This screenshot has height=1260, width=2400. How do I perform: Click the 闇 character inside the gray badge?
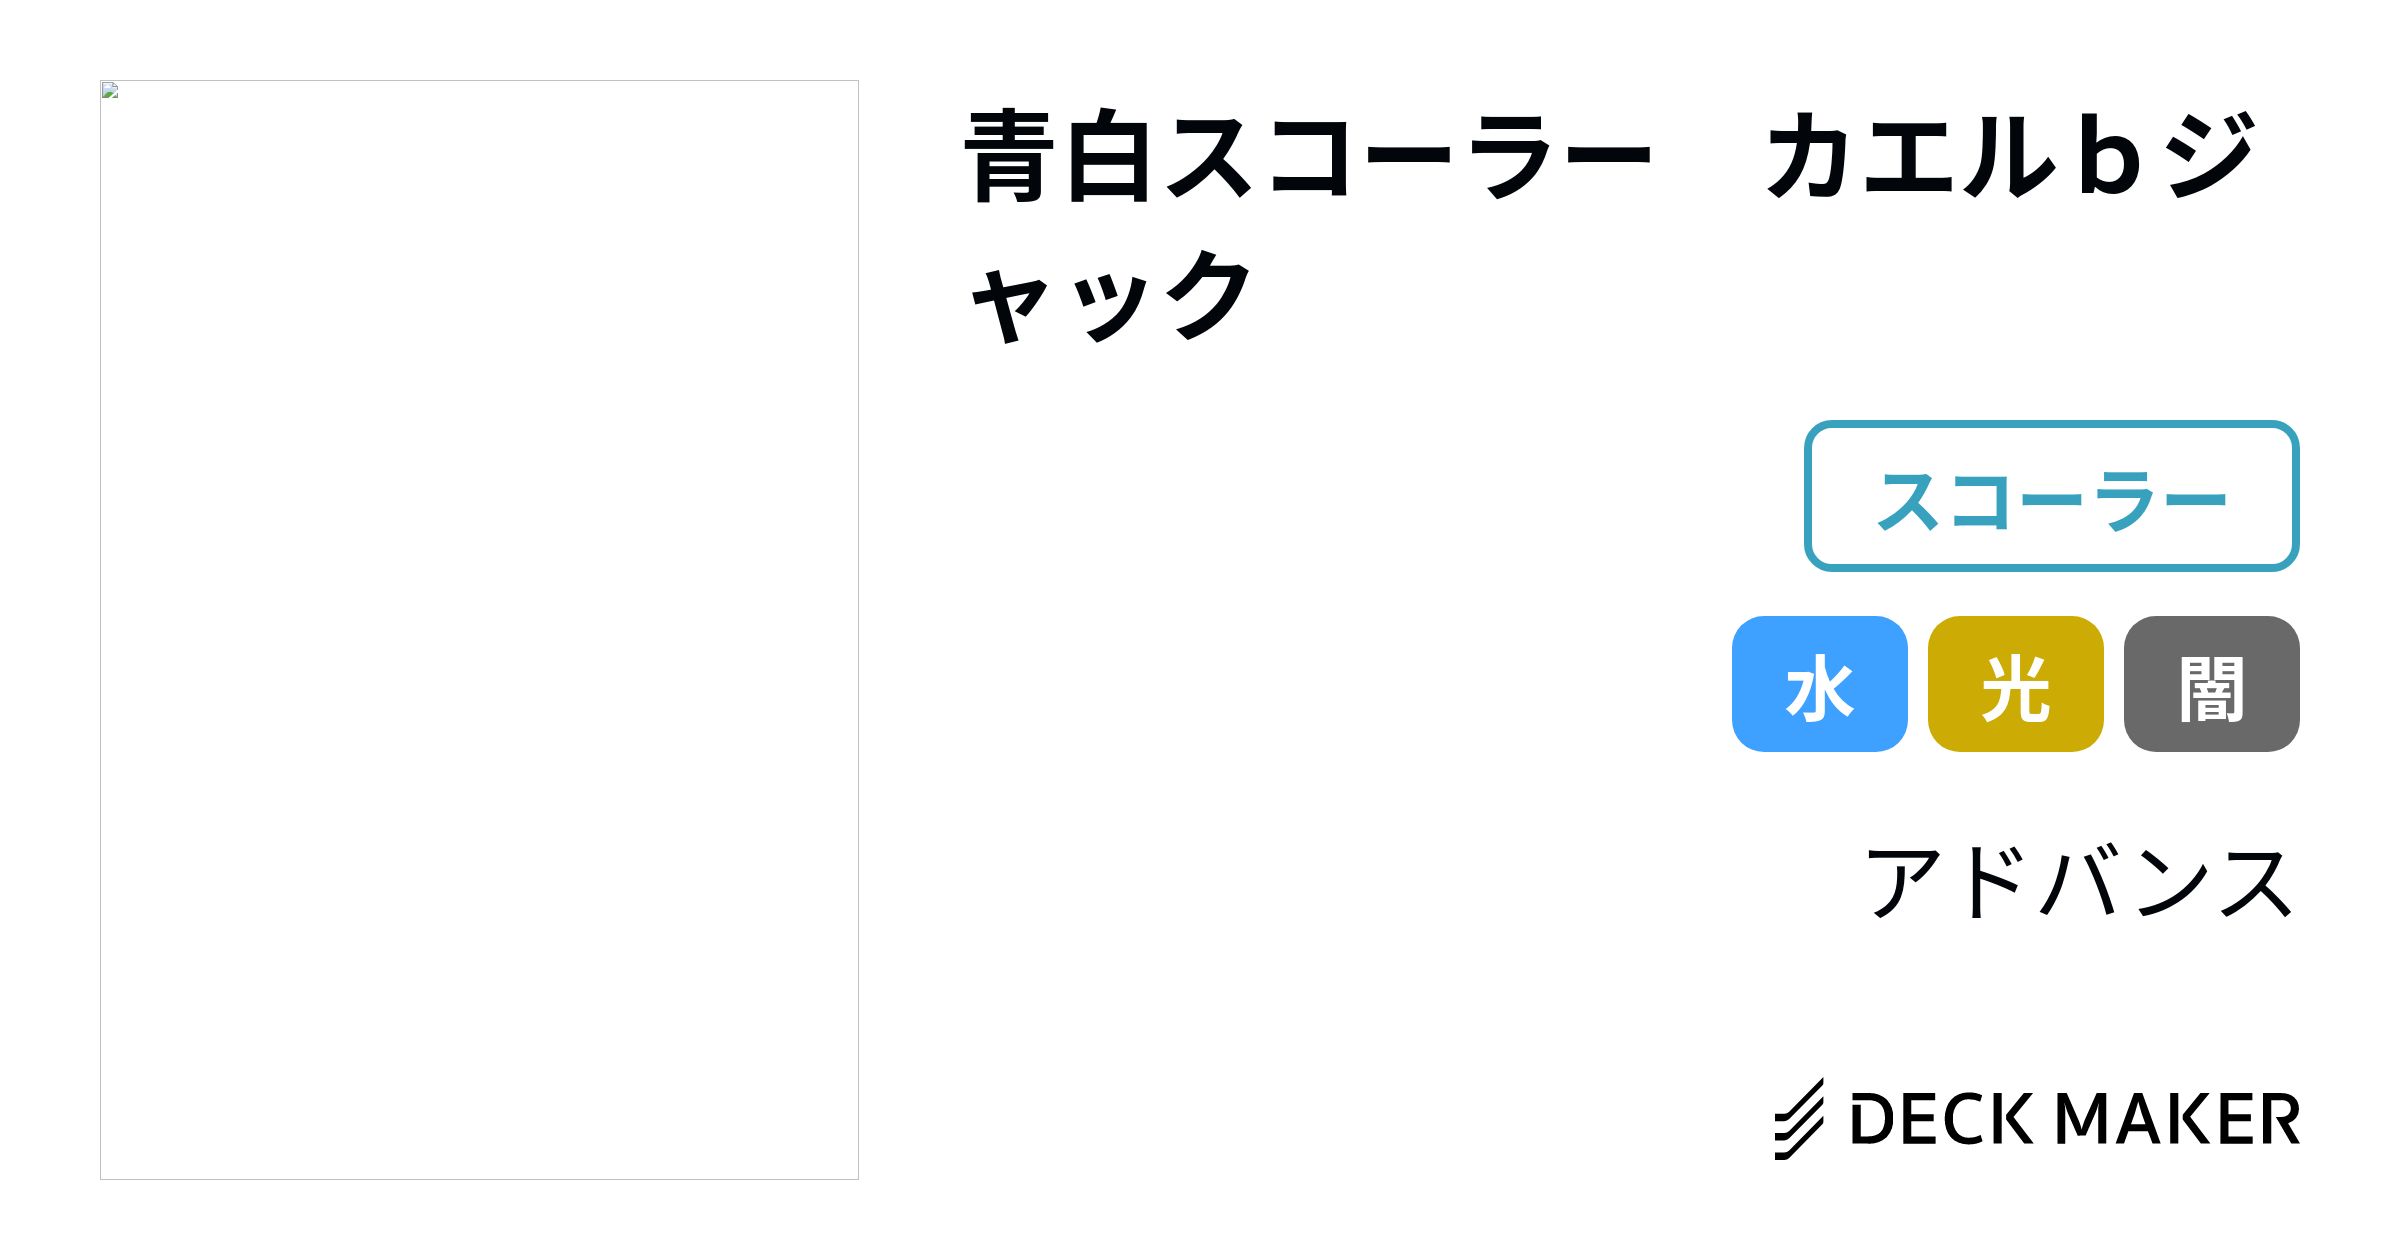point(2211,688)
